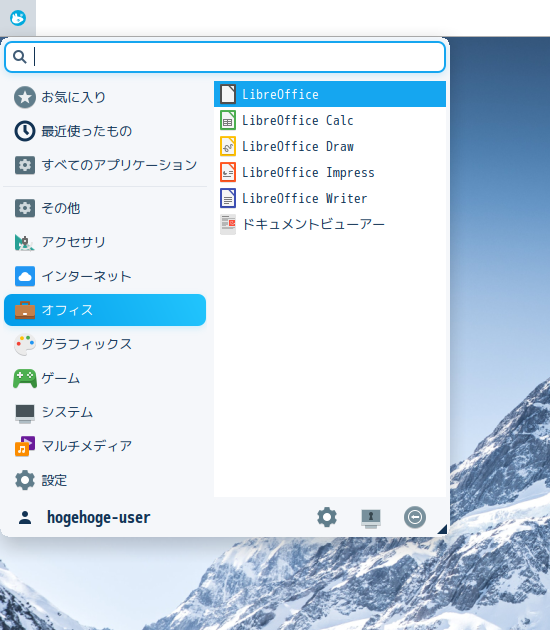The width and height of the screenshot is (550, 630).
Task: Select the ゲーム games category
Action: pyautogui.click(x=105, y=378)
